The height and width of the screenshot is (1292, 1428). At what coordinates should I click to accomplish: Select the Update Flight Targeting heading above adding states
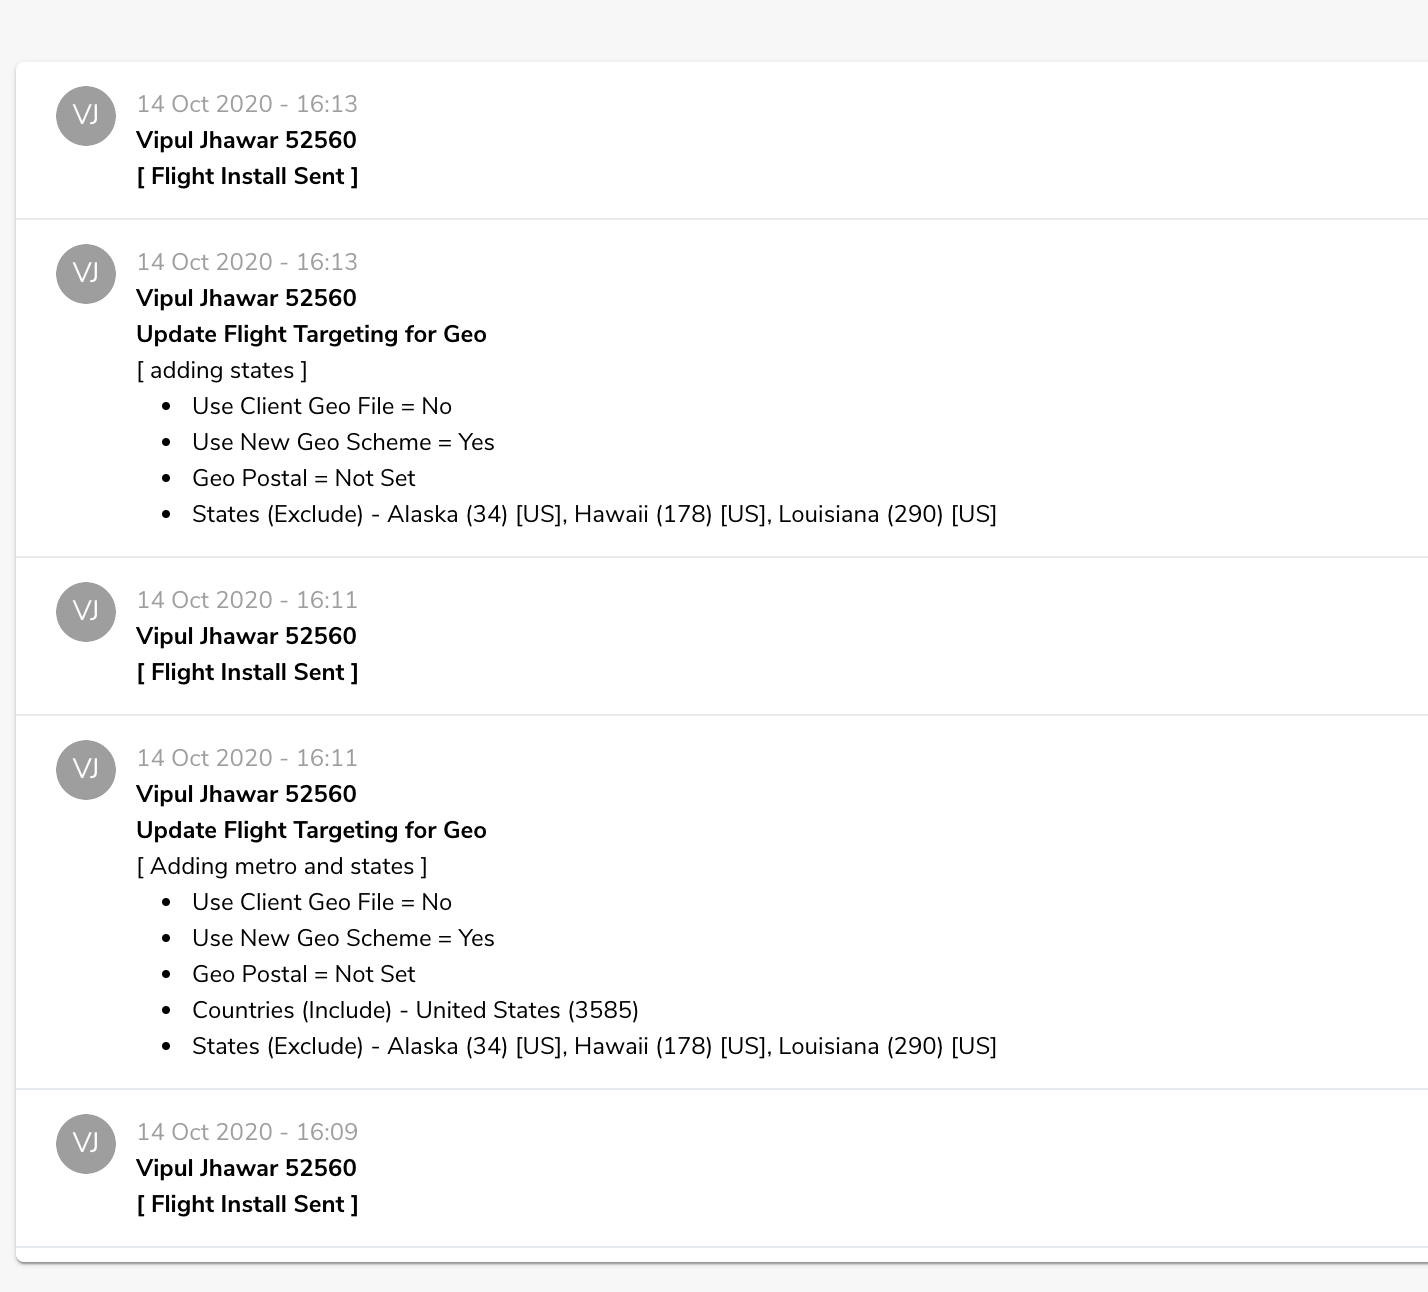[x=311, y=334]
